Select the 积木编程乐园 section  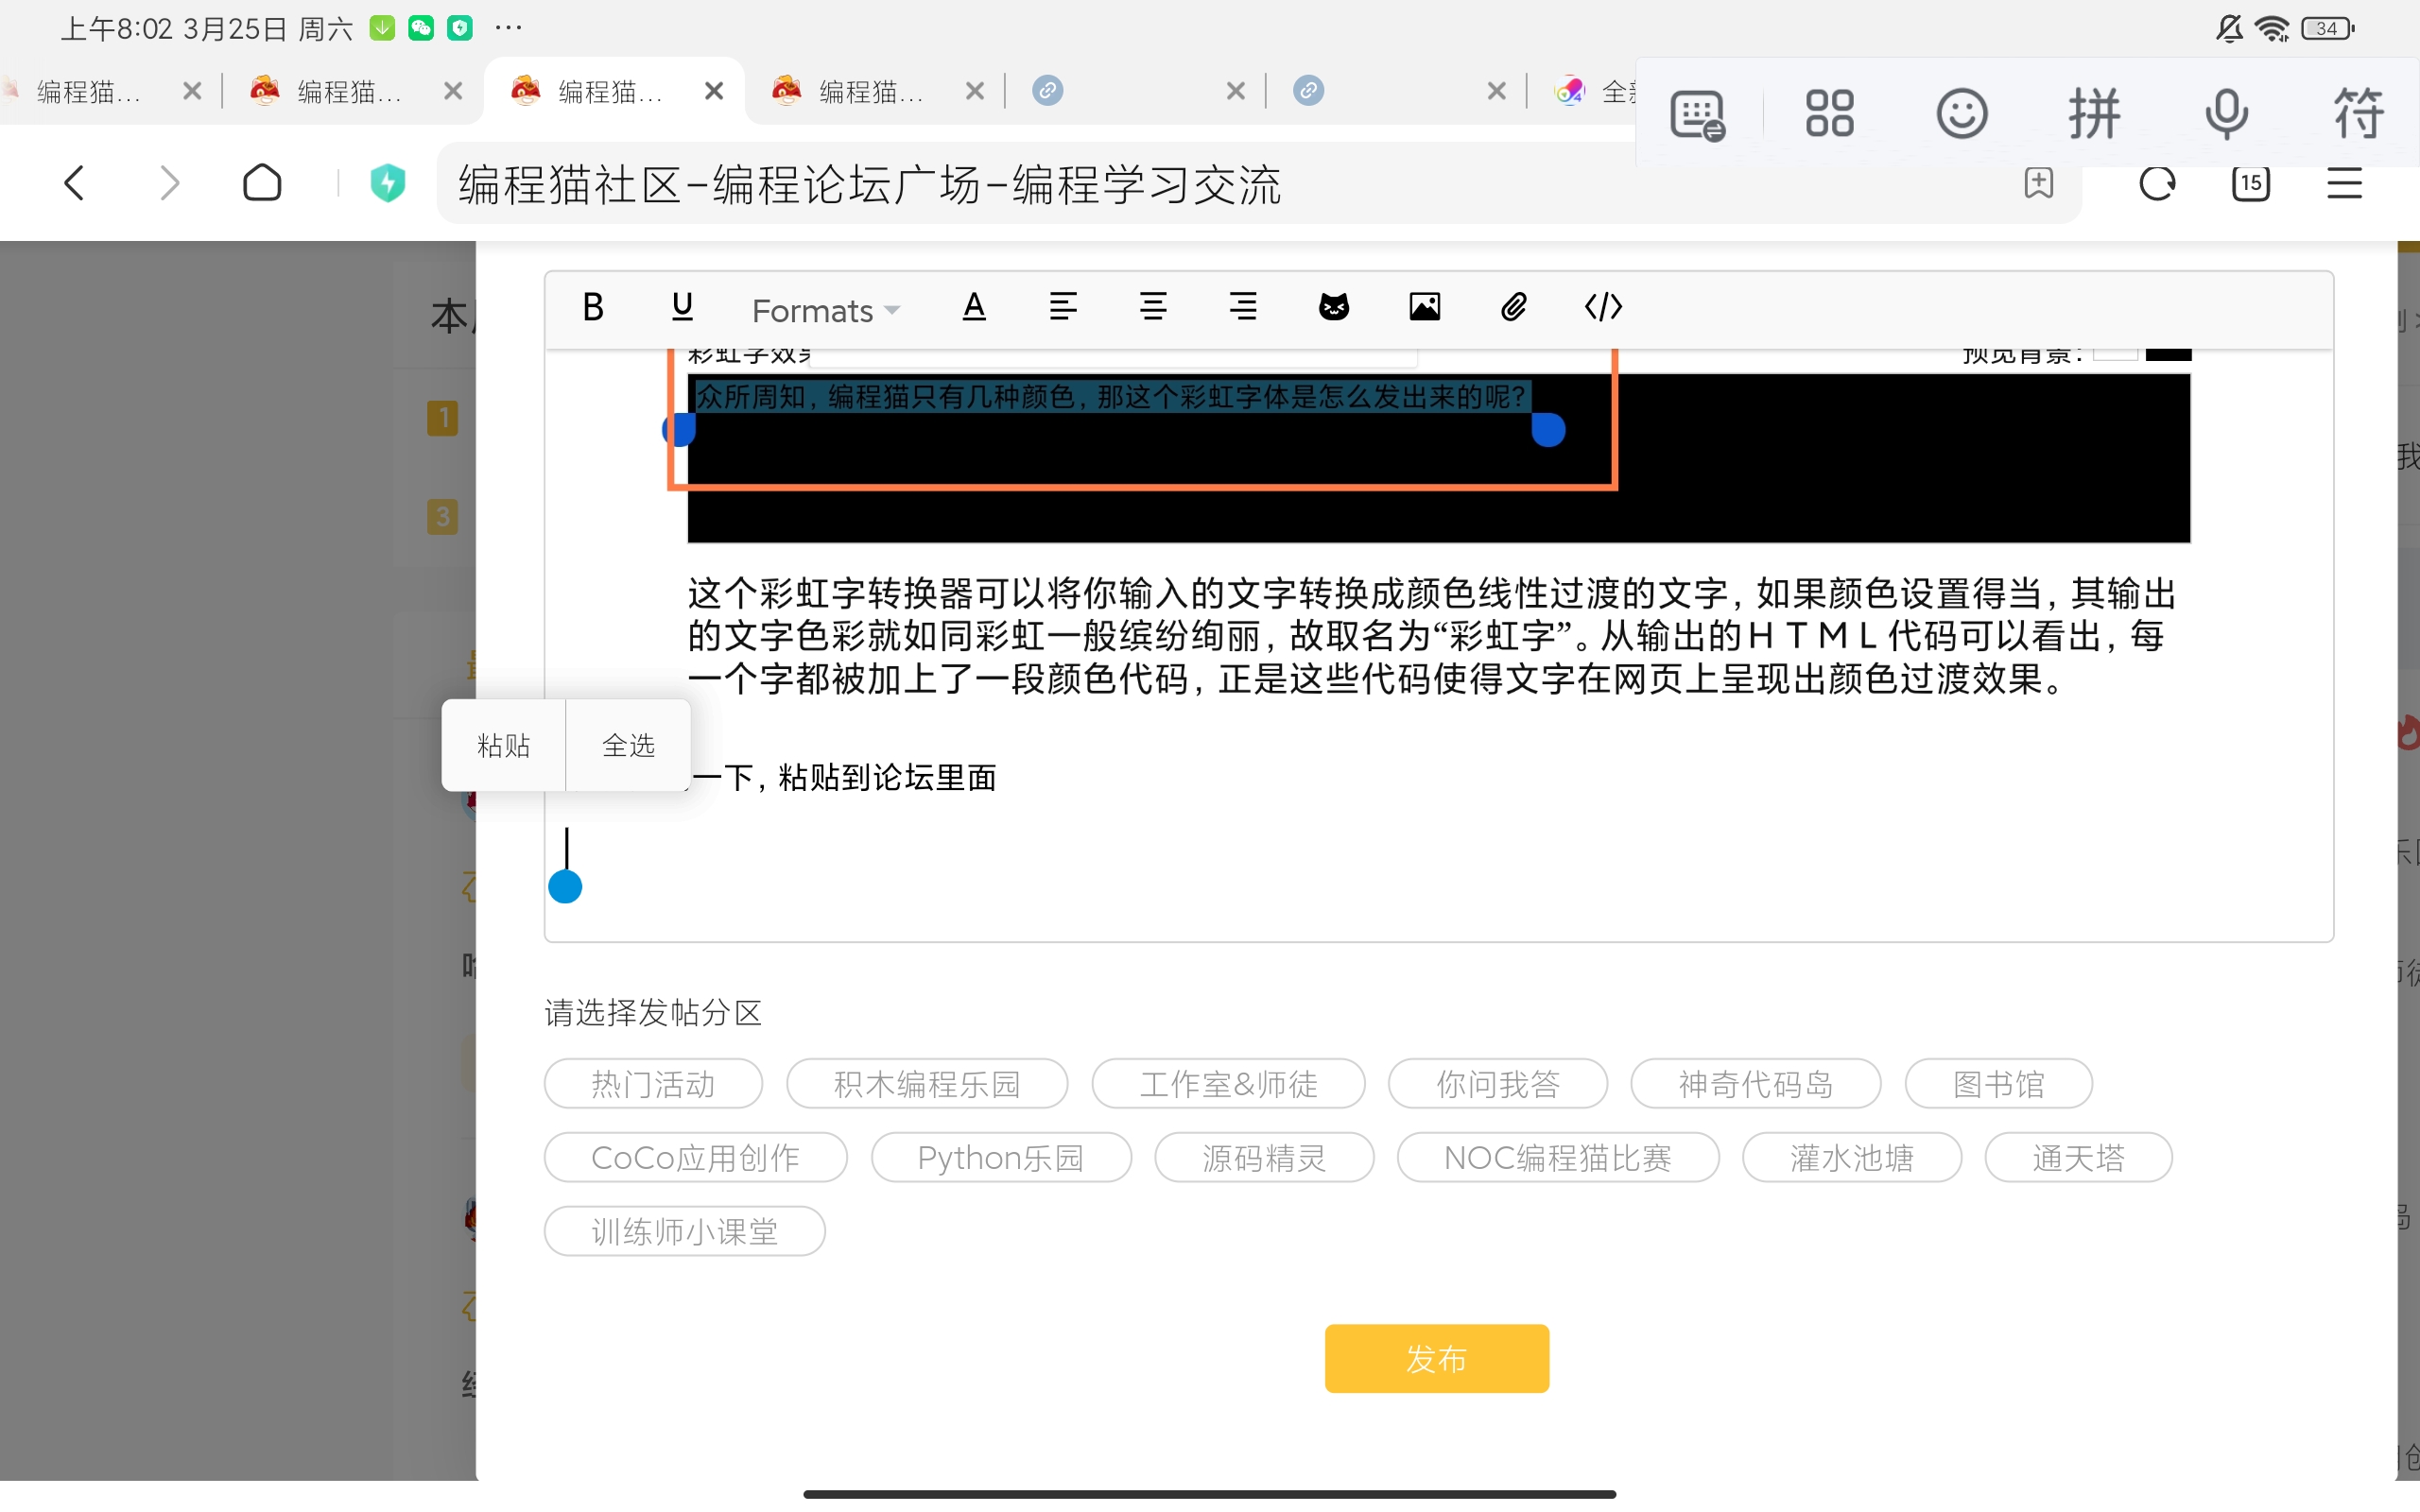(927, 1084)
